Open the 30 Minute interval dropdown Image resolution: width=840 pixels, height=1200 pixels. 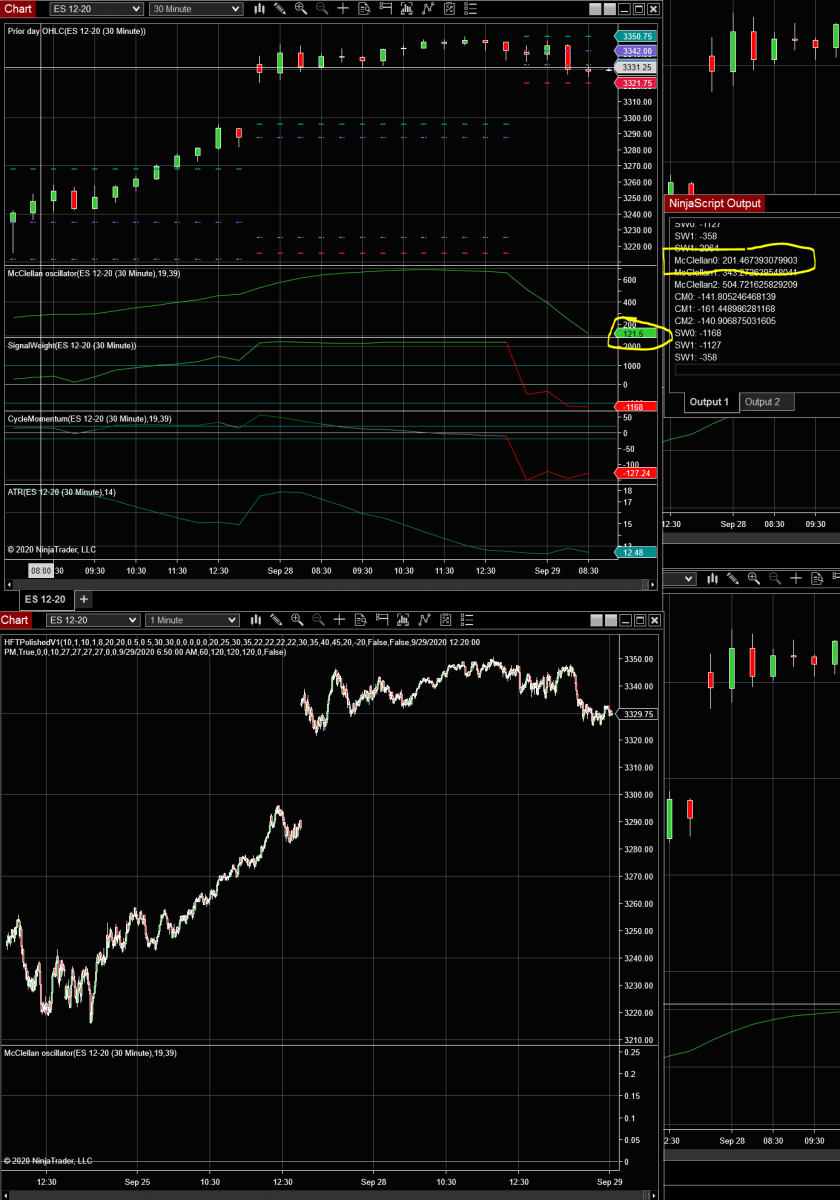point(196,8)
